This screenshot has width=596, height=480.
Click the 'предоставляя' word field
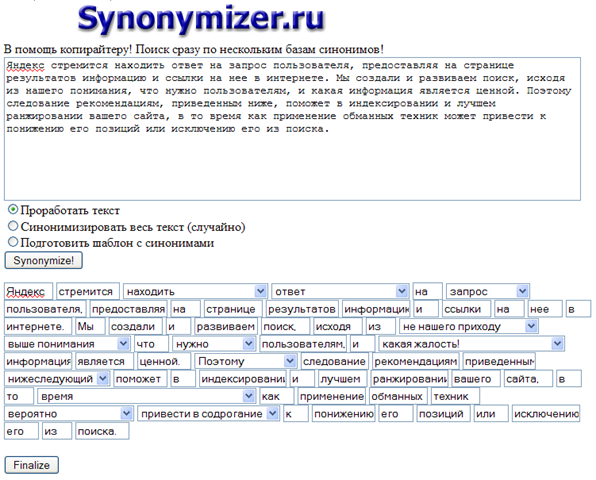(x=128, y=309)
